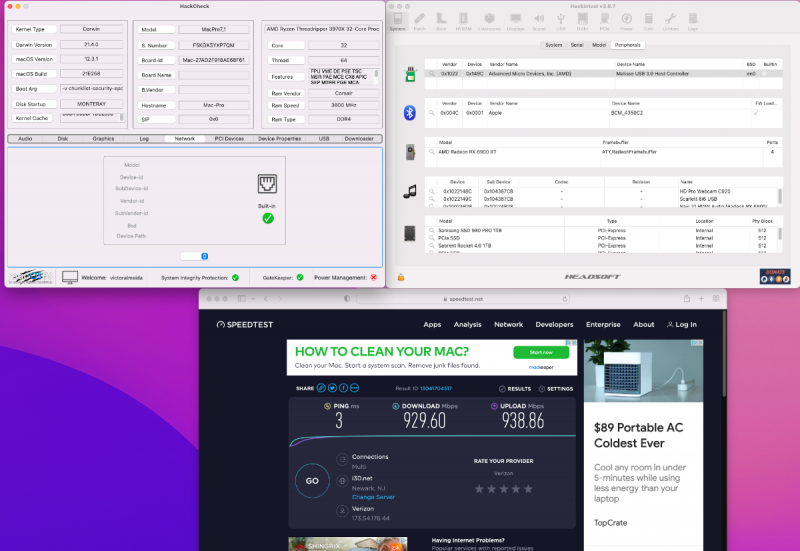This screenshot has height=551, width=800.
Task: Share Speedtest result via link icon
Action: 321,388
